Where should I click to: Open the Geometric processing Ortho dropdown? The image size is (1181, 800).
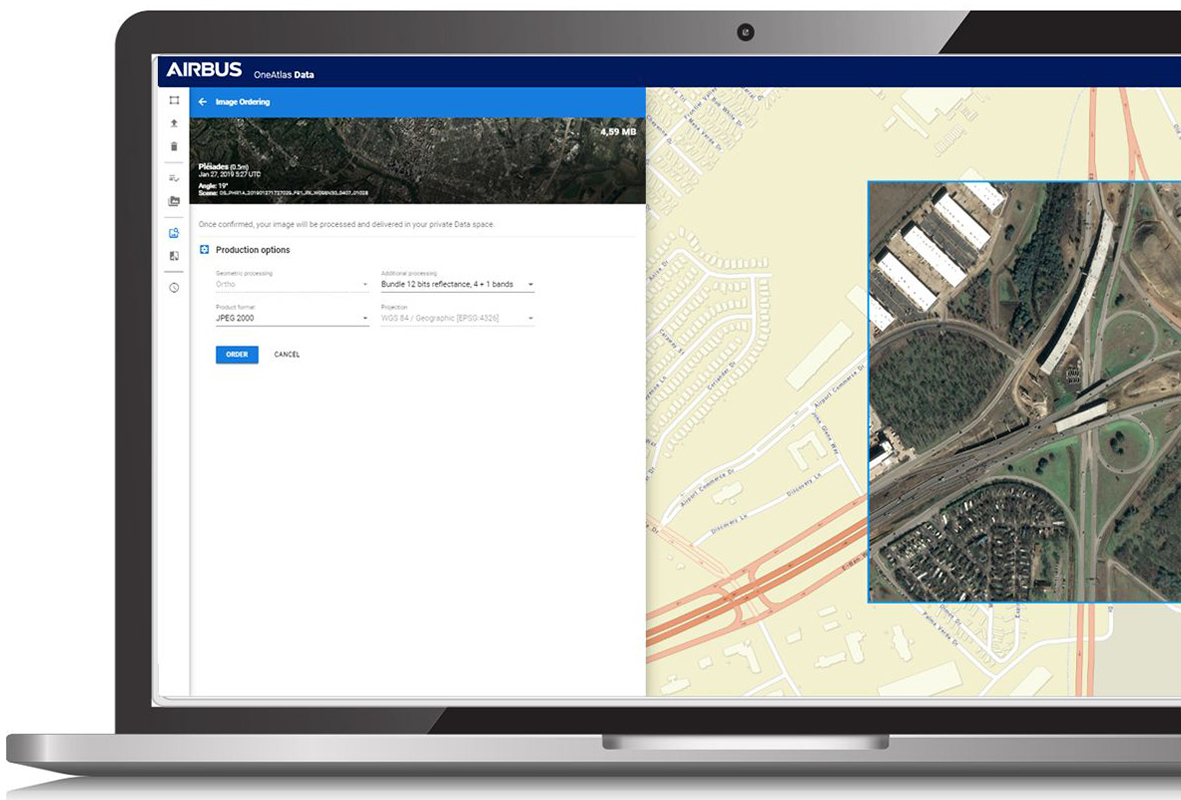[x=292, y=285]
